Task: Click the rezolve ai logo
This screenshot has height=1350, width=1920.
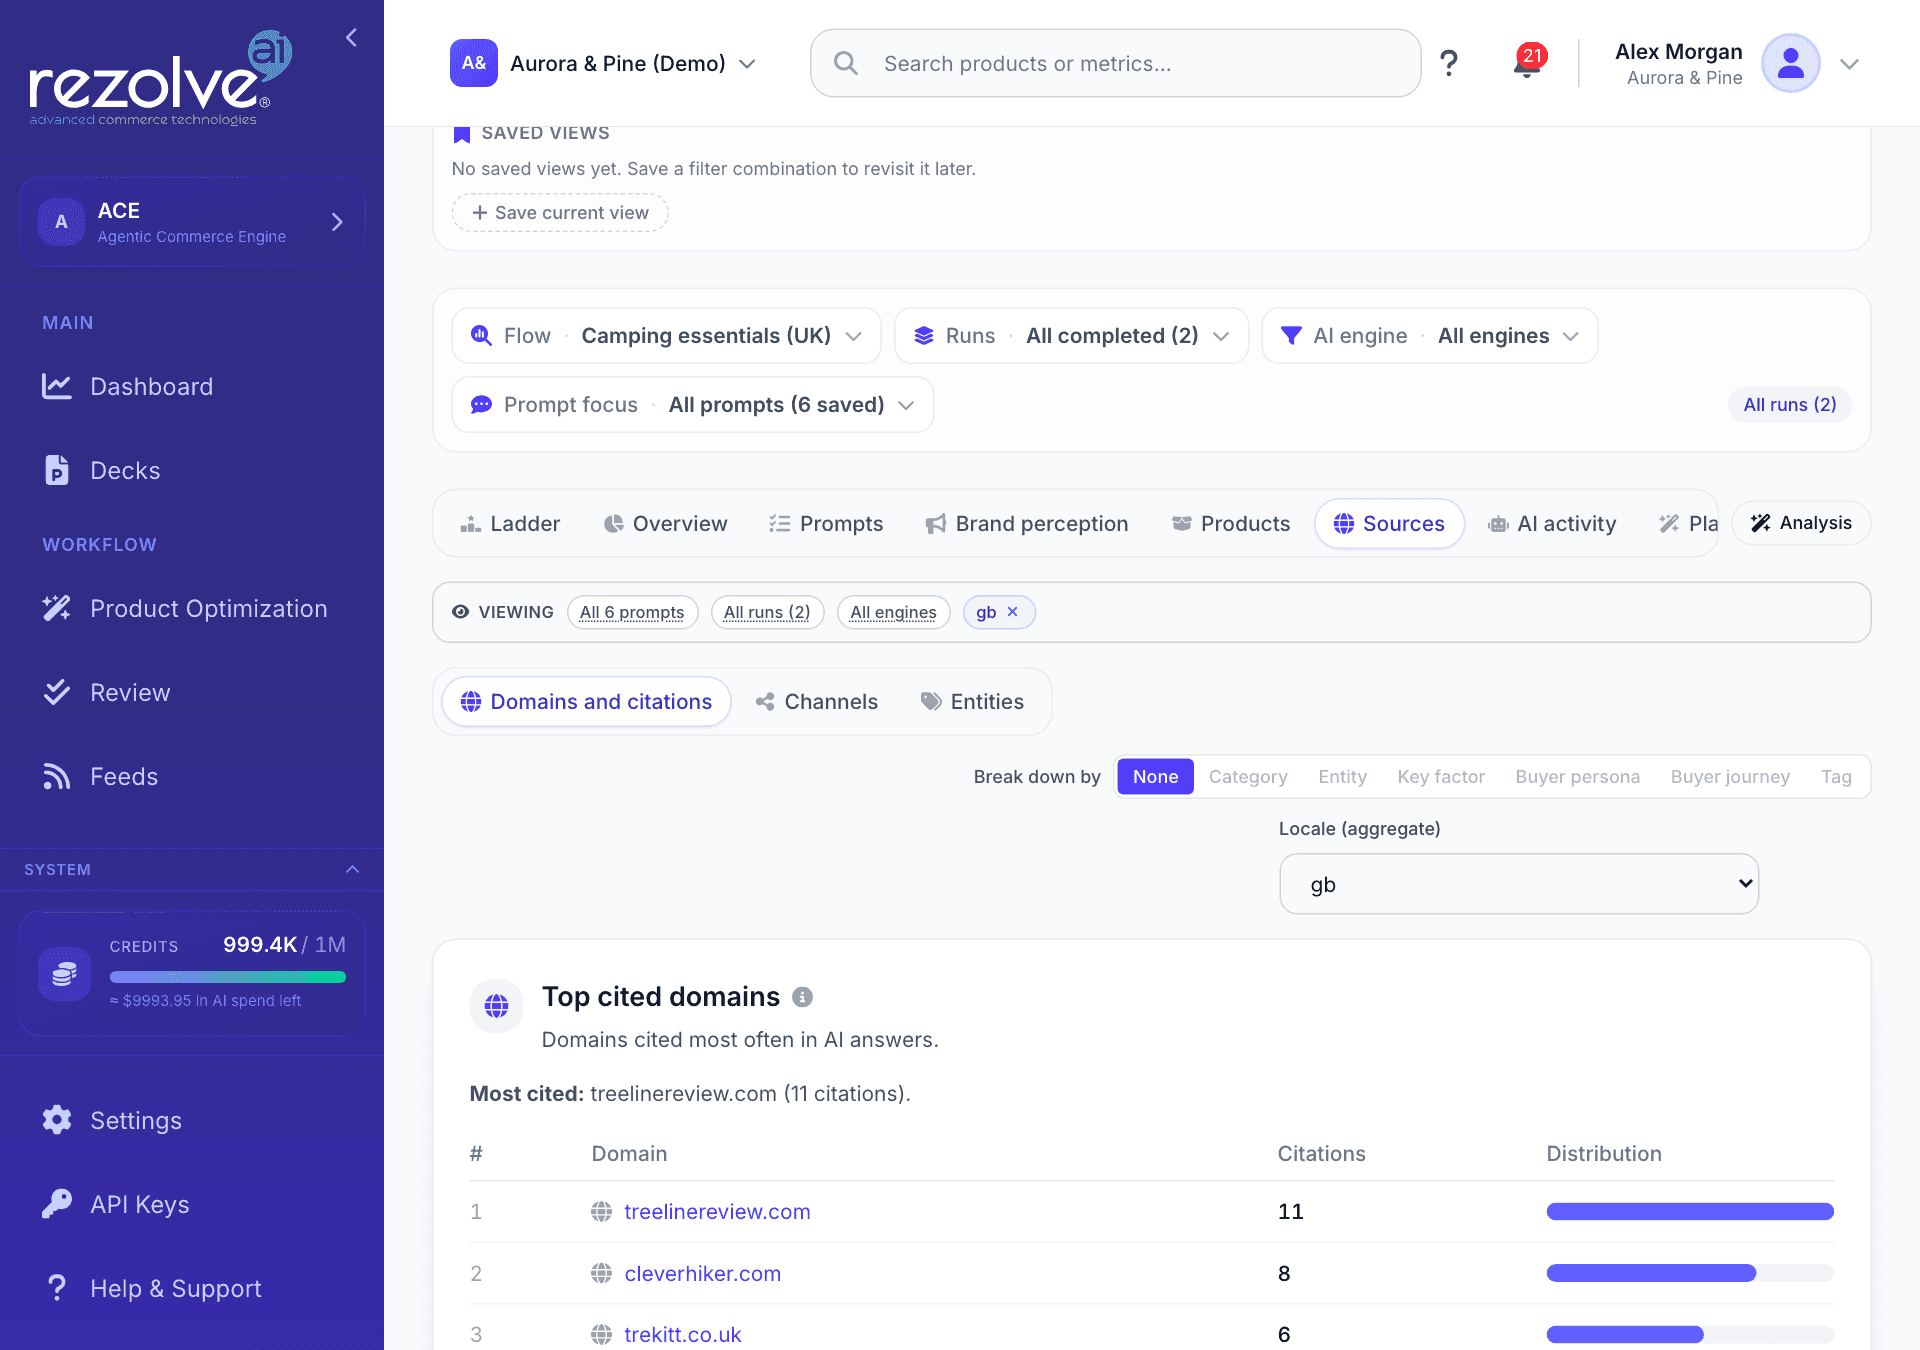Action: [160, 80]
